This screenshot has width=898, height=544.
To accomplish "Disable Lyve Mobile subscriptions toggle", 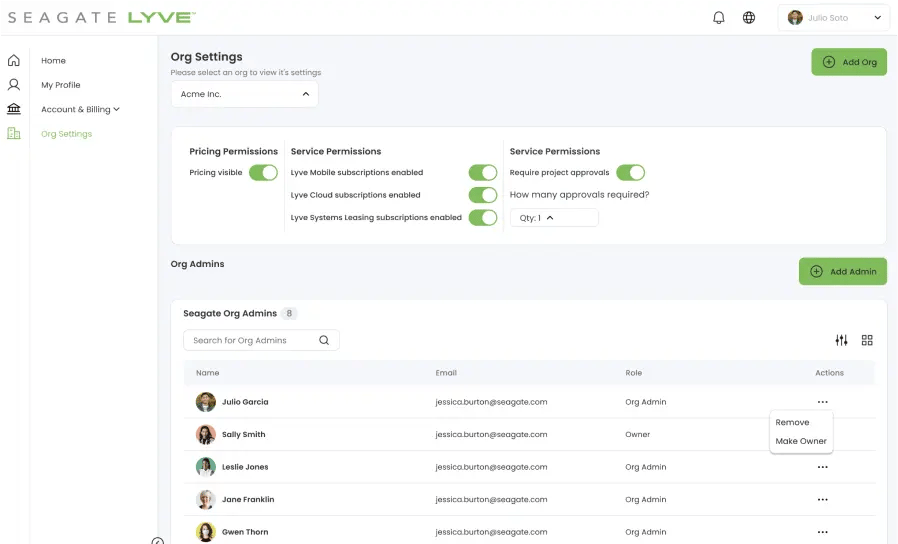I will click(x=483, y=173).
